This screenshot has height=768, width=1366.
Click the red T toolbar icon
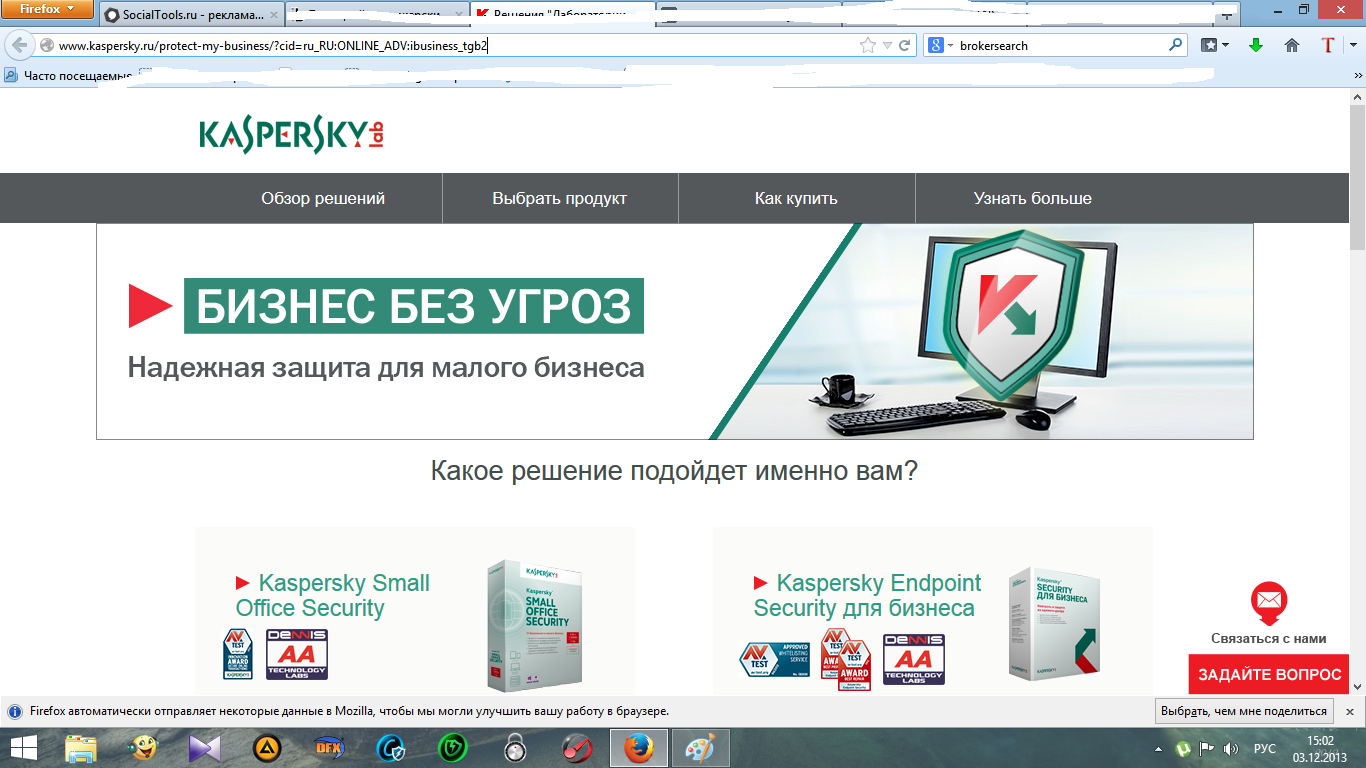(x=1328, y=45)
